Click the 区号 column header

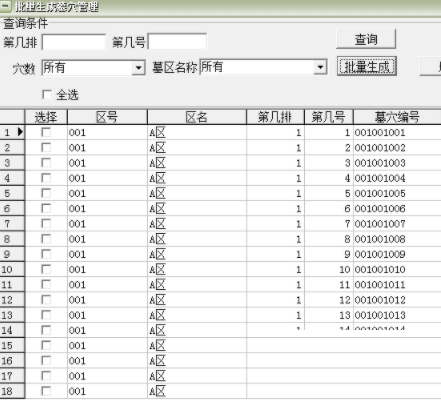[107, 117]
